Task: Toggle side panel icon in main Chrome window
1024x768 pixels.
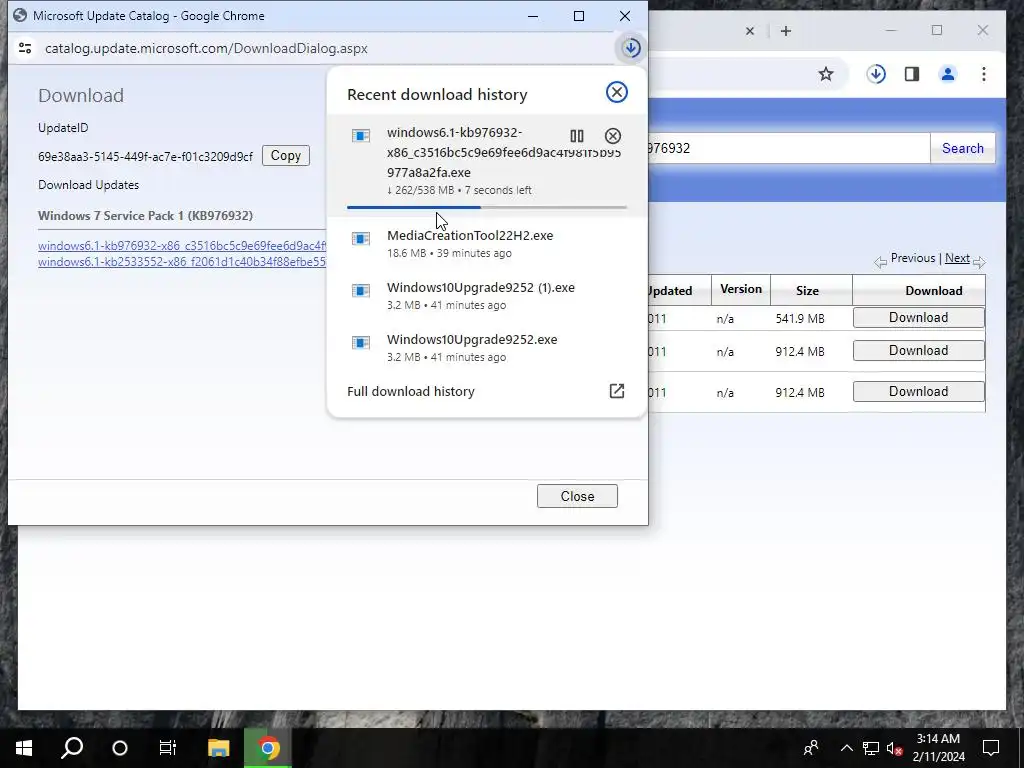Action: click(912, 74)
